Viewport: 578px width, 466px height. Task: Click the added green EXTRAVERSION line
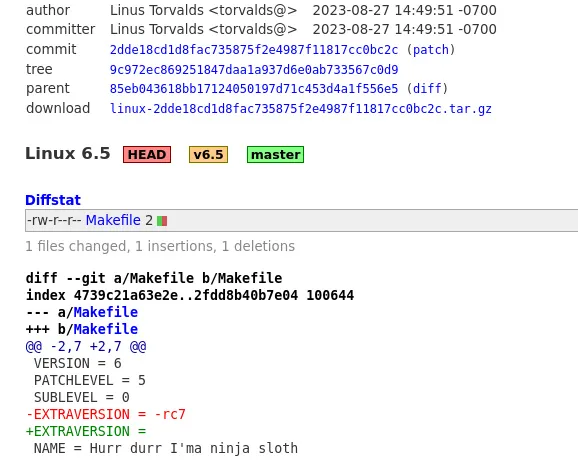86,431
